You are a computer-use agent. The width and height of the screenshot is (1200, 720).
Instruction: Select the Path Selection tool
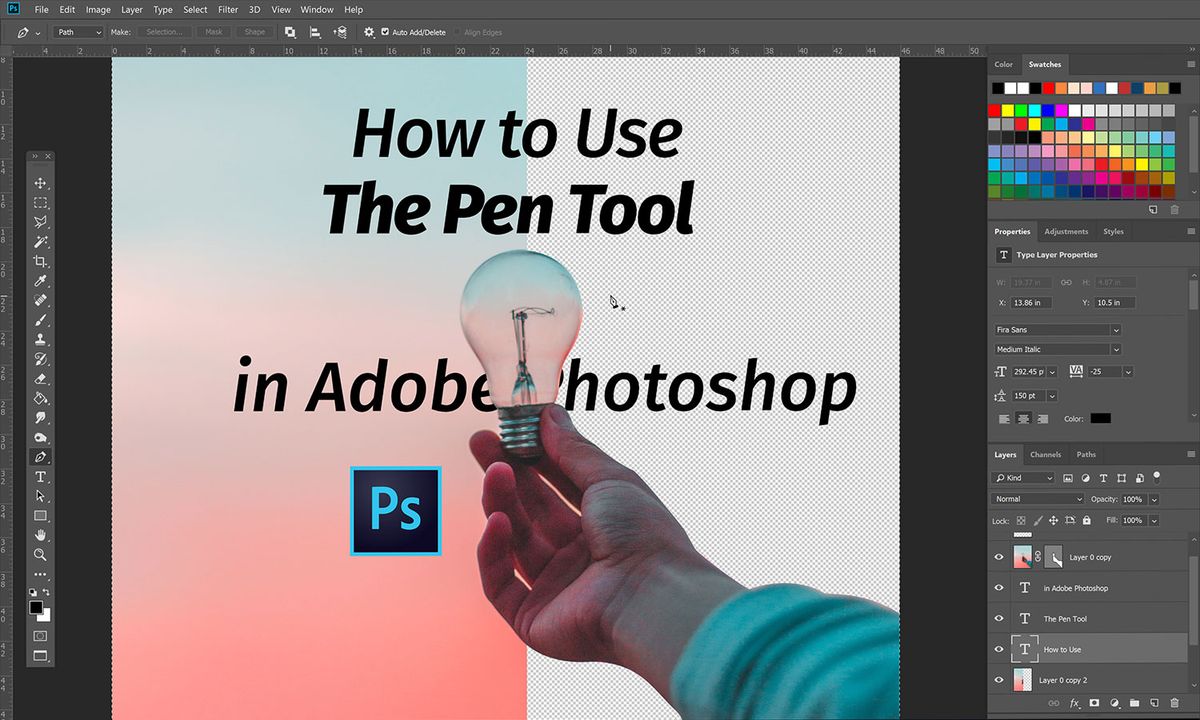coord(41,496)
